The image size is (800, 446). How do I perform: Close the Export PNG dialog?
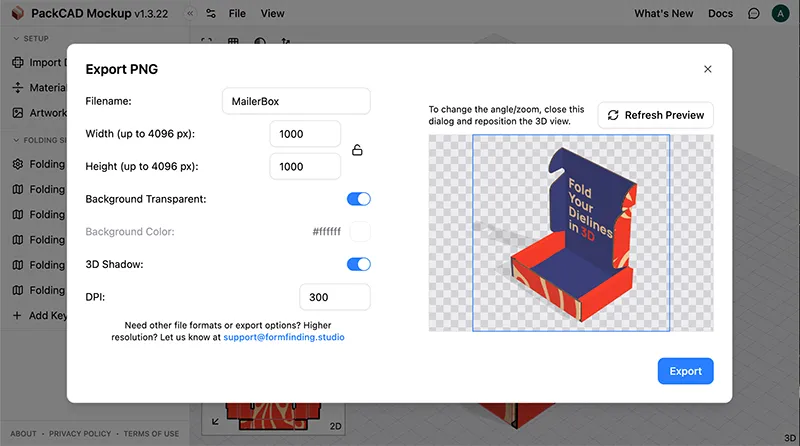point(707,69)
